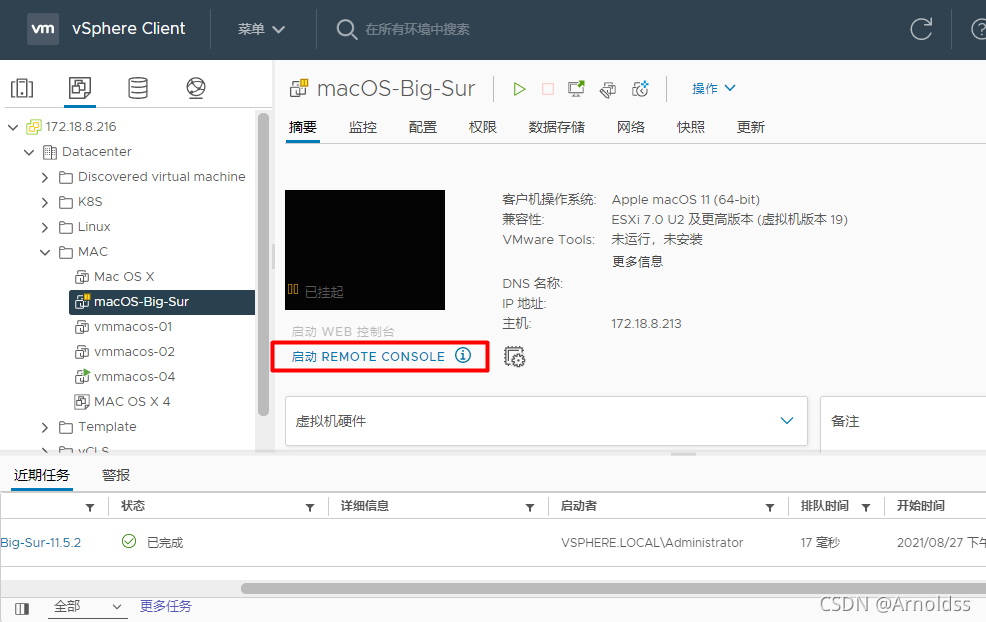Click 启动 REMOTE CONSOLE link
Image resolution: width=986 pixels, height=622 pixels.
pos(368,357)
